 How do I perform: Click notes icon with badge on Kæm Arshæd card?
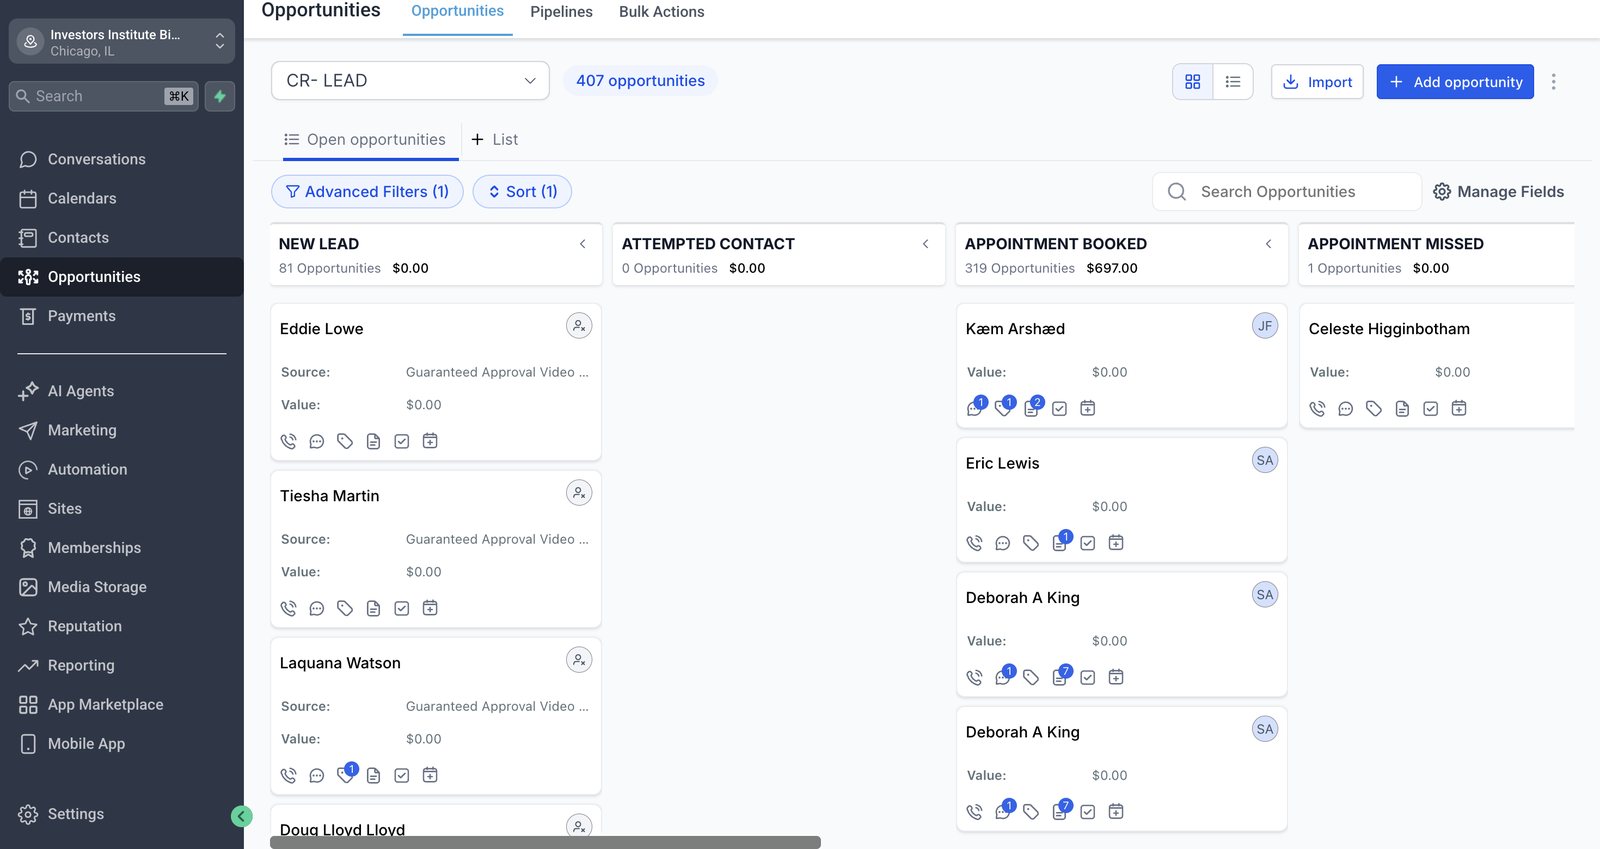click(x=1033, y=407)
